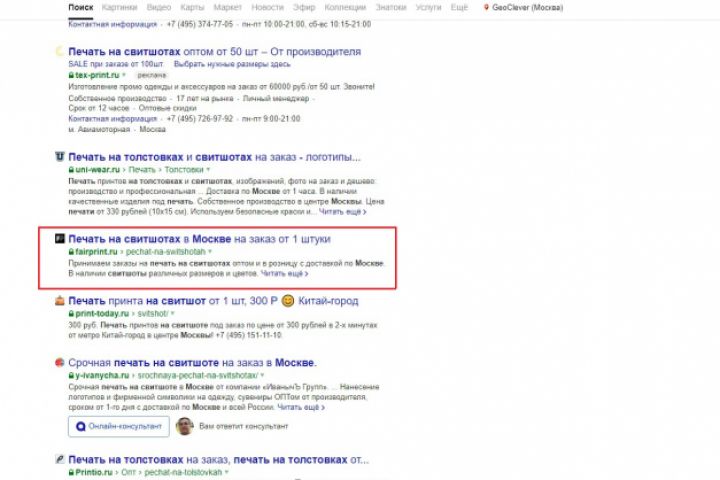
Task: Click the fairprint.ru domain link
Action: [x=96, y=252]
